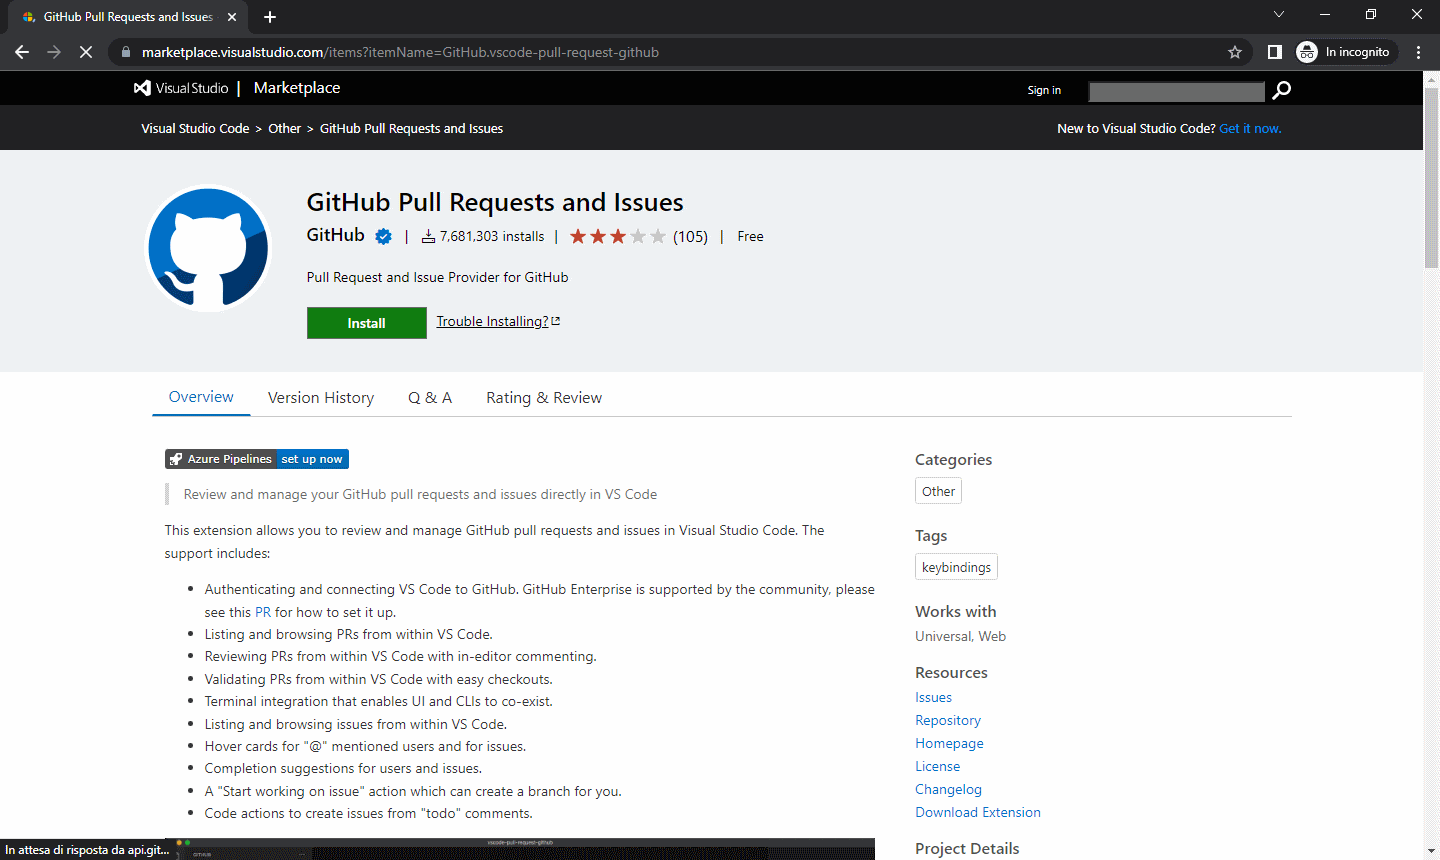This screenshot has width=1440, height=860.
Task: Go to the Other breadcrumb
Action: click(x=284, y=129)
